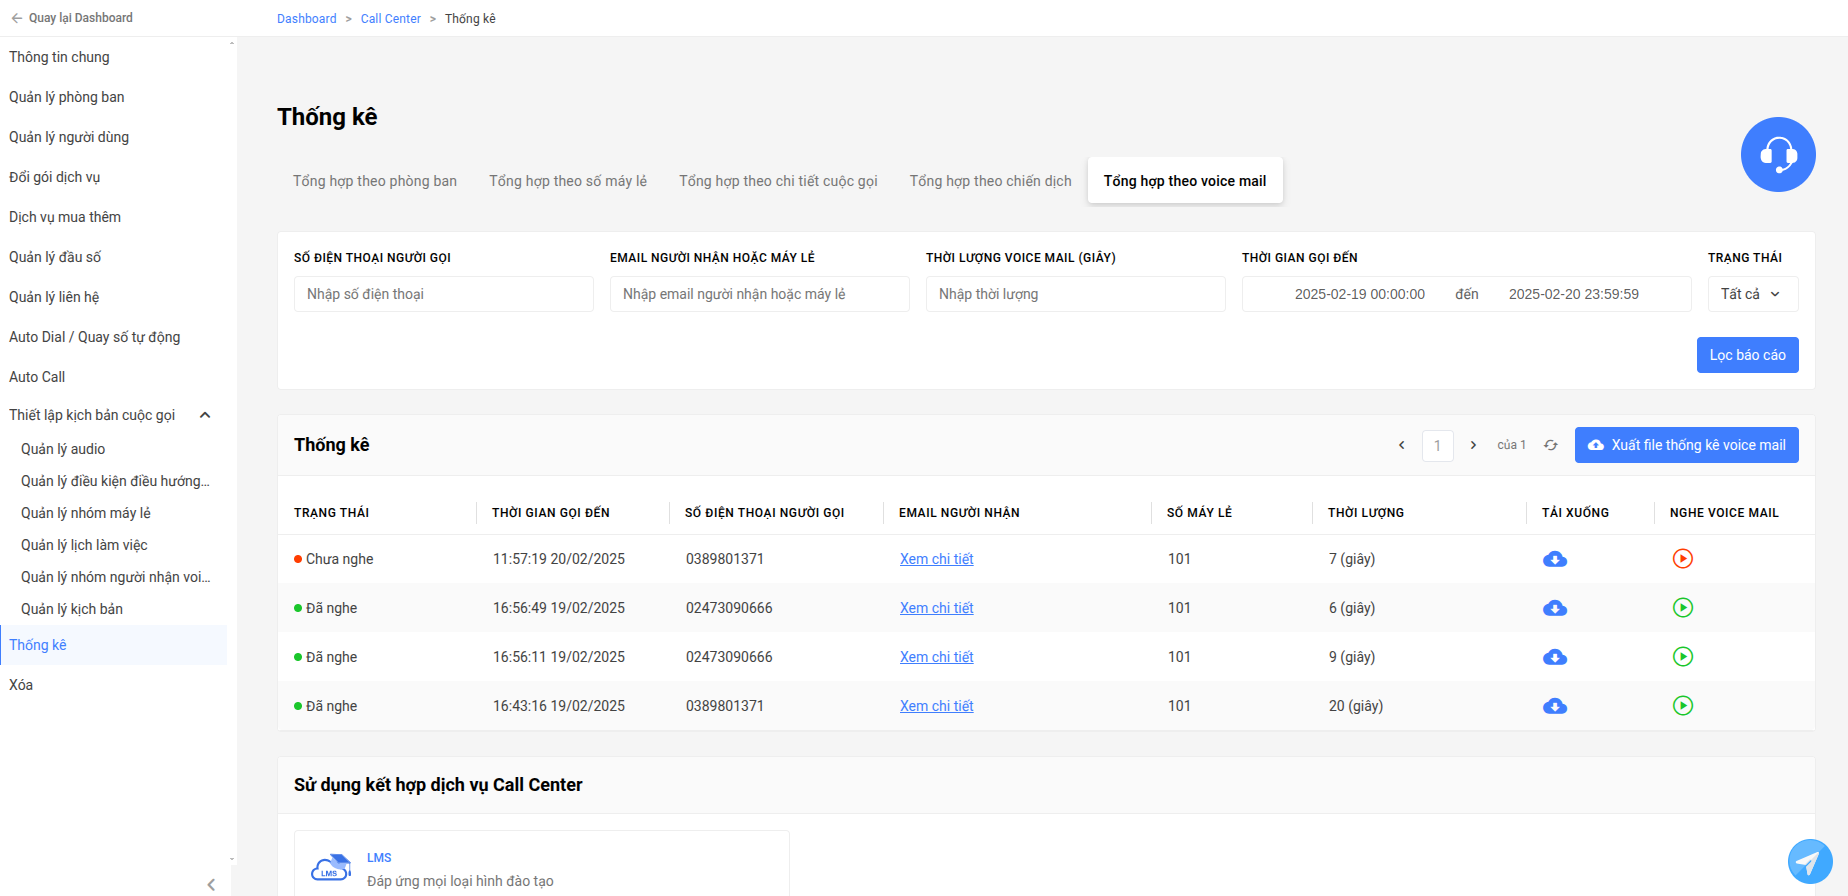Collapse the left sidebar with chevron
The image size is (1848, 896).
(x=211, y=884)
